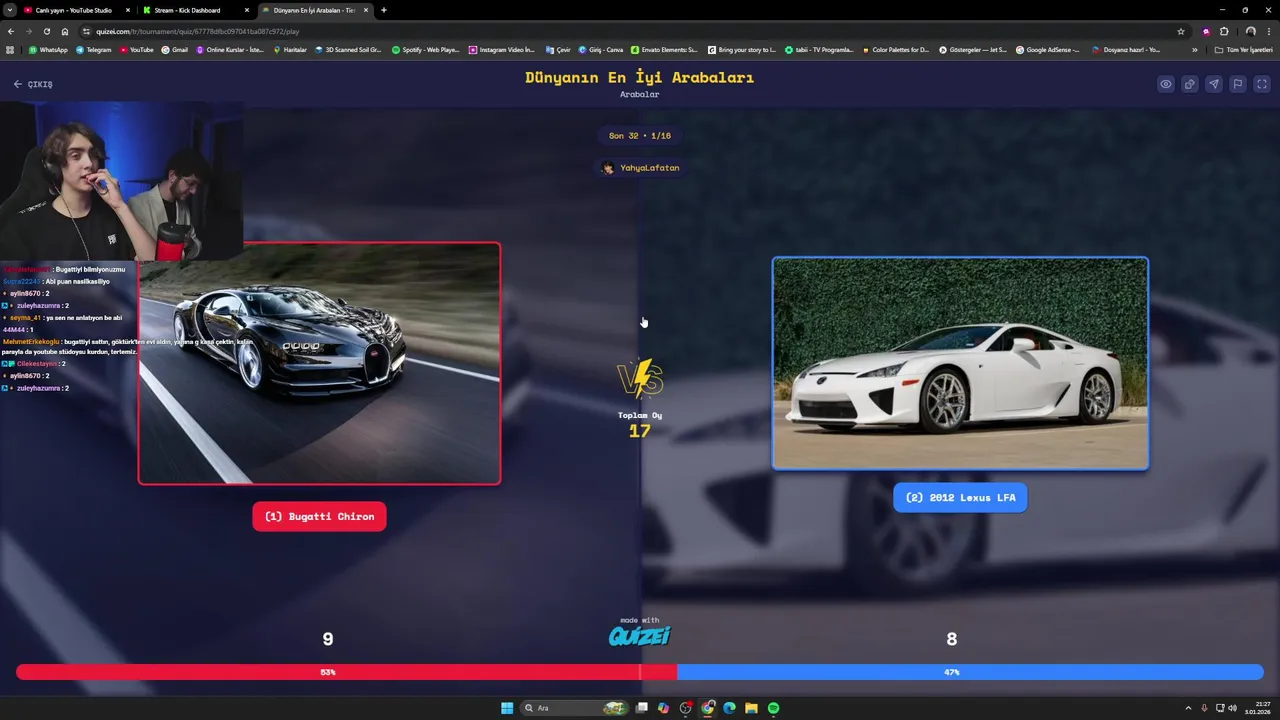Open Chrome three-dot menu
Screen dimensions: 1280x720
pyautogui.click(x=1269, y=31)
